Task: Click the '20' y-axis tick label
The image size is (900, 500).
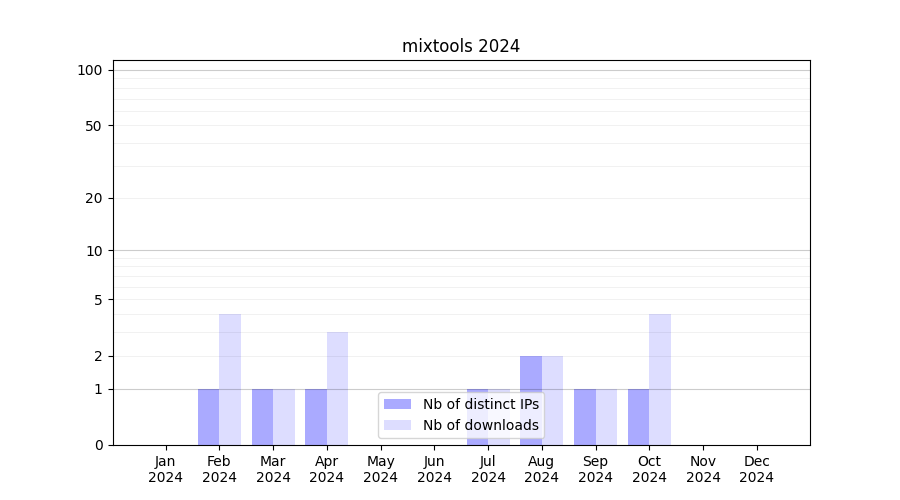Action: click(94, 198)
